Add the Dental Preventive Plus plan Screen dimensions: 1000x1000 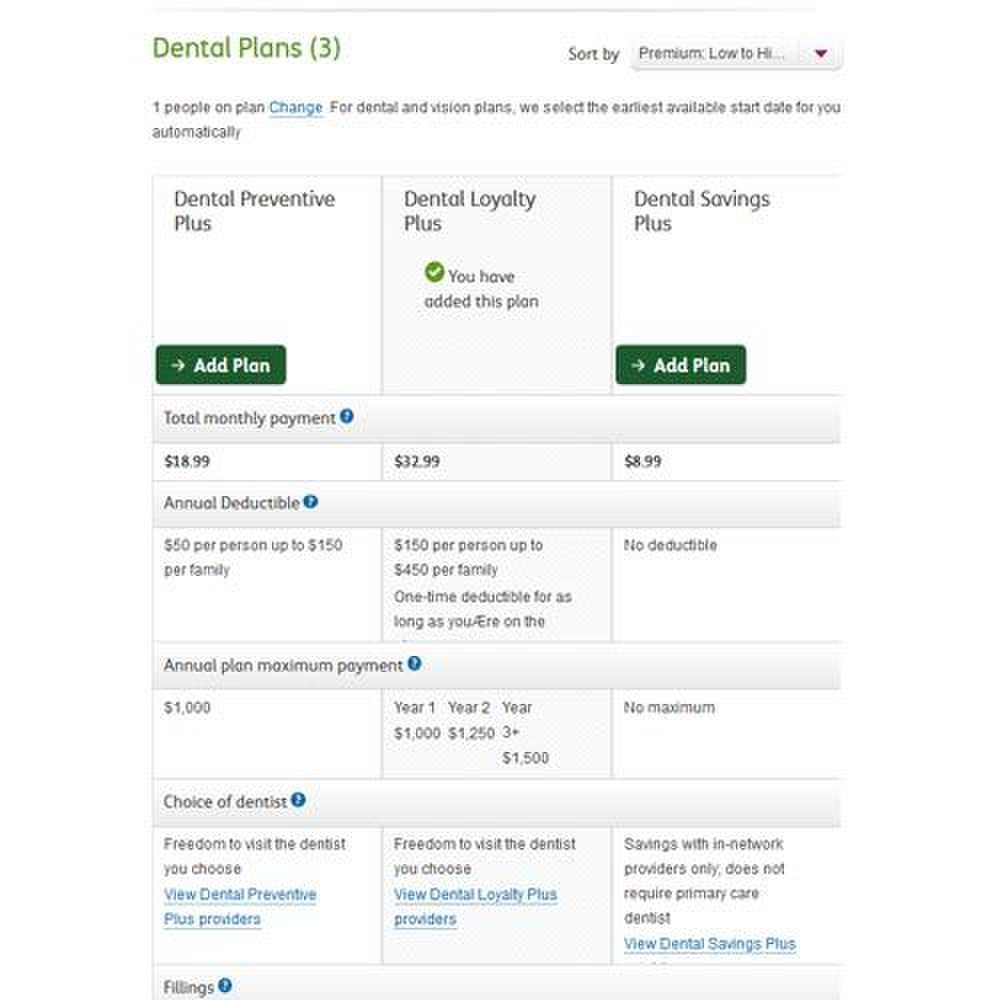click(221, 365)
